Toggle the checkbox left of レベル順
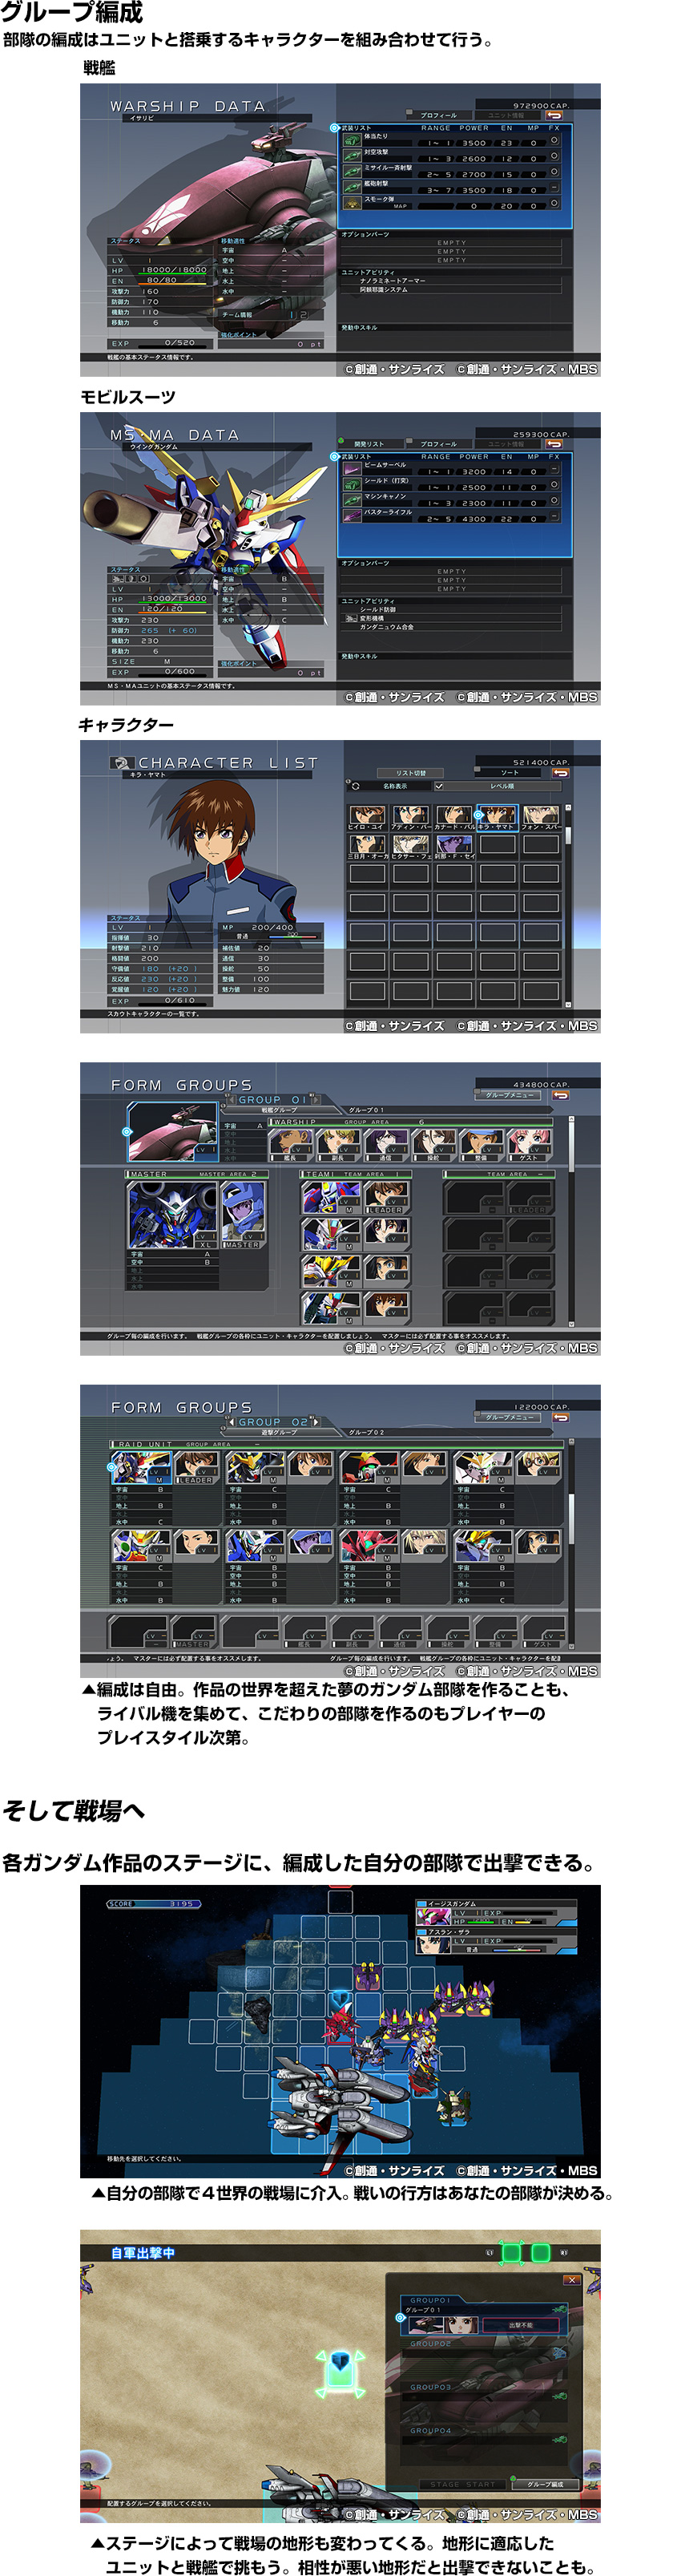Viewport: 681px width, 2576px height. 438,786
